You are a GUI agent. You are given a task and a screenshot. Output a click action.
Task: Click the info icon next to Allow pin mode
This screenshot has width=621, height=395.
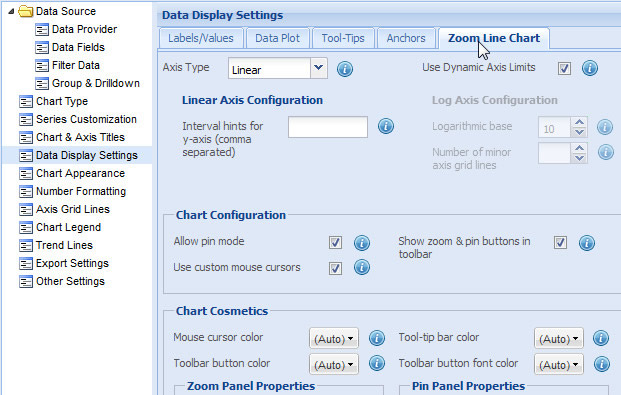[362, 242]
